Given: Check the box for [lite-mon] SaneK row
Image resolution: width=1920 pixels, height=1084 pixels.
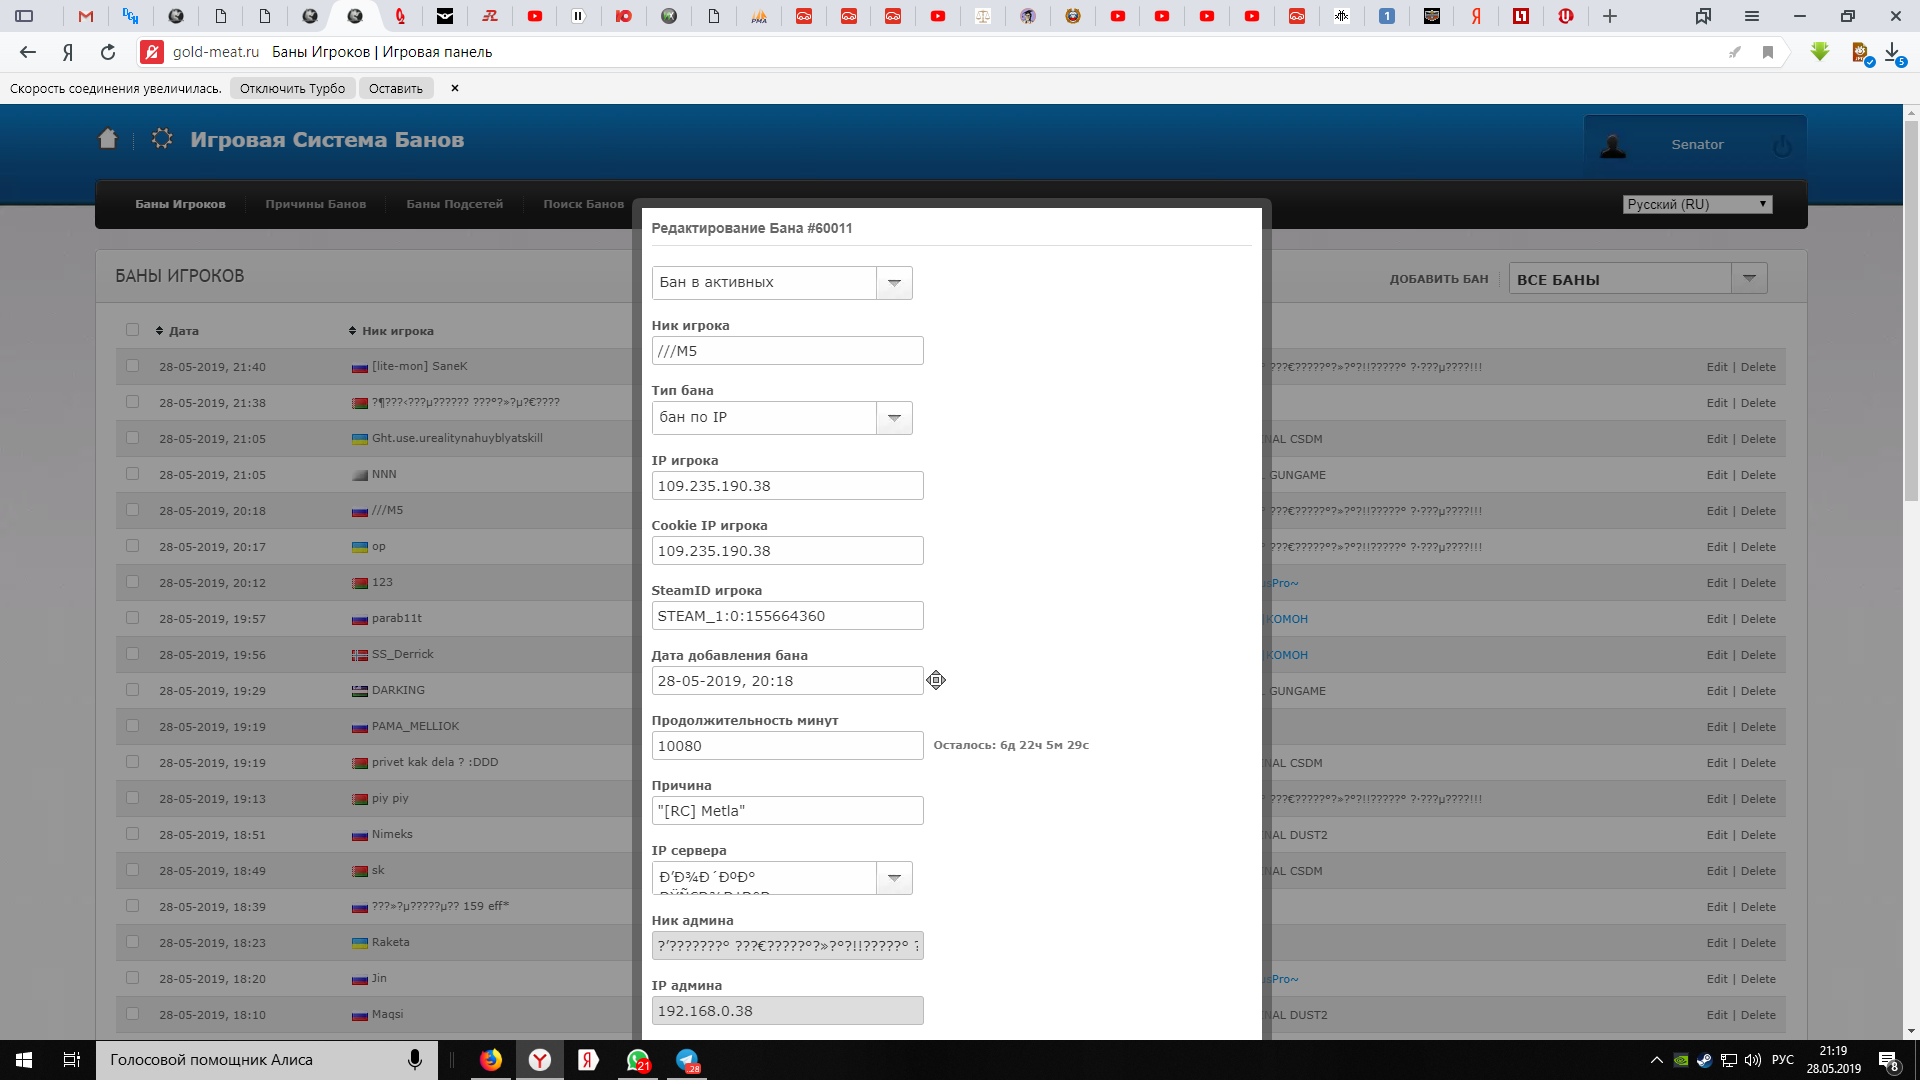Looking at the screenshot, I should 132,366.
